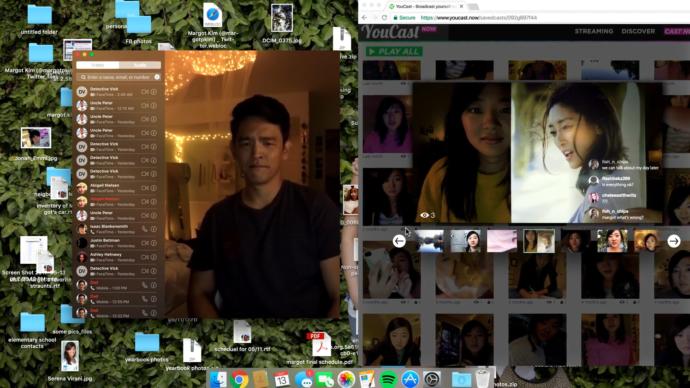This screenshot has height=388, width=690.
Task: Click the info icon in Abigail Nielsen row
Action: tap(154, 188)
